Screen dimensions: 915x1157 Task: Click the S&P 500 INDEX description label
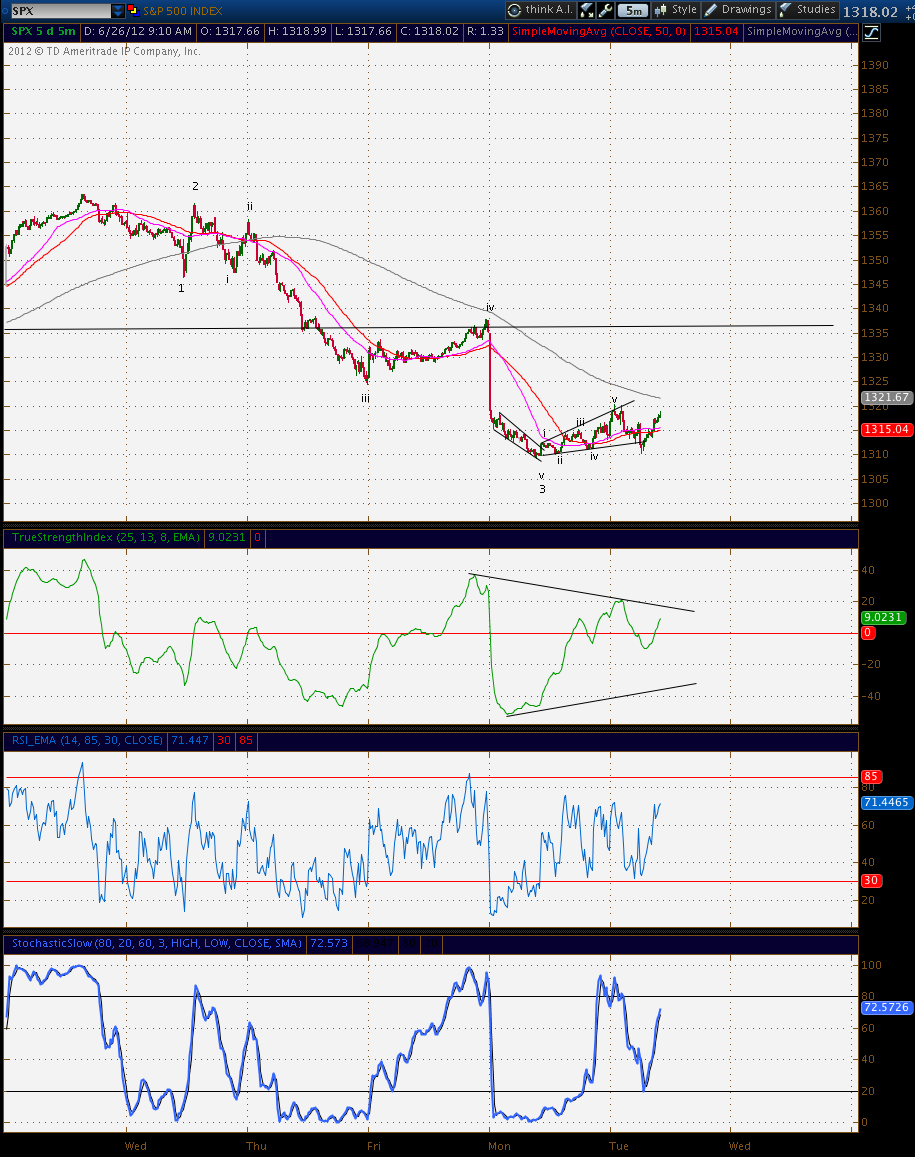click(182, 11)
